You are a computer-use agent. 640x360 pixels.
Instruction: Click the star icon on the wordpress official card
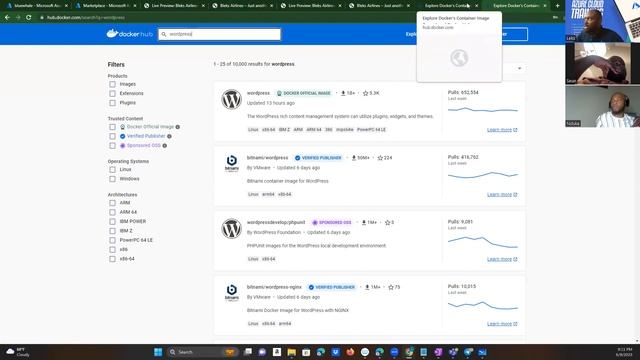pyautogui.click(x=365, y=93)
